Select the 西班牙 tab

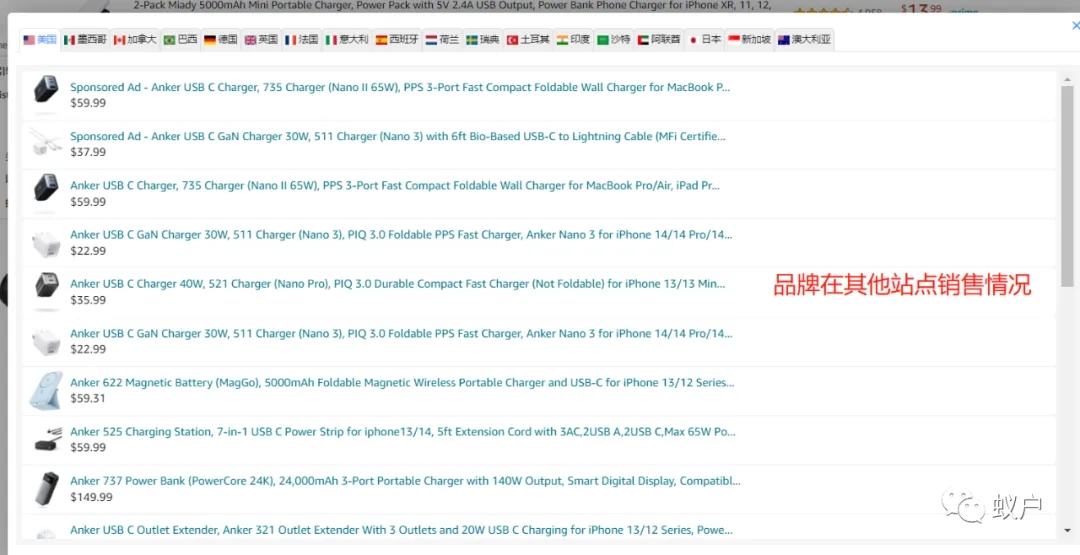(397, 40)
